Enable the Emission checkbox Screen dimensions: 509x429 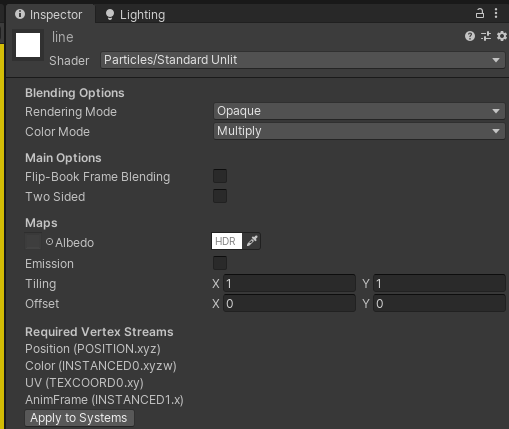220,263
